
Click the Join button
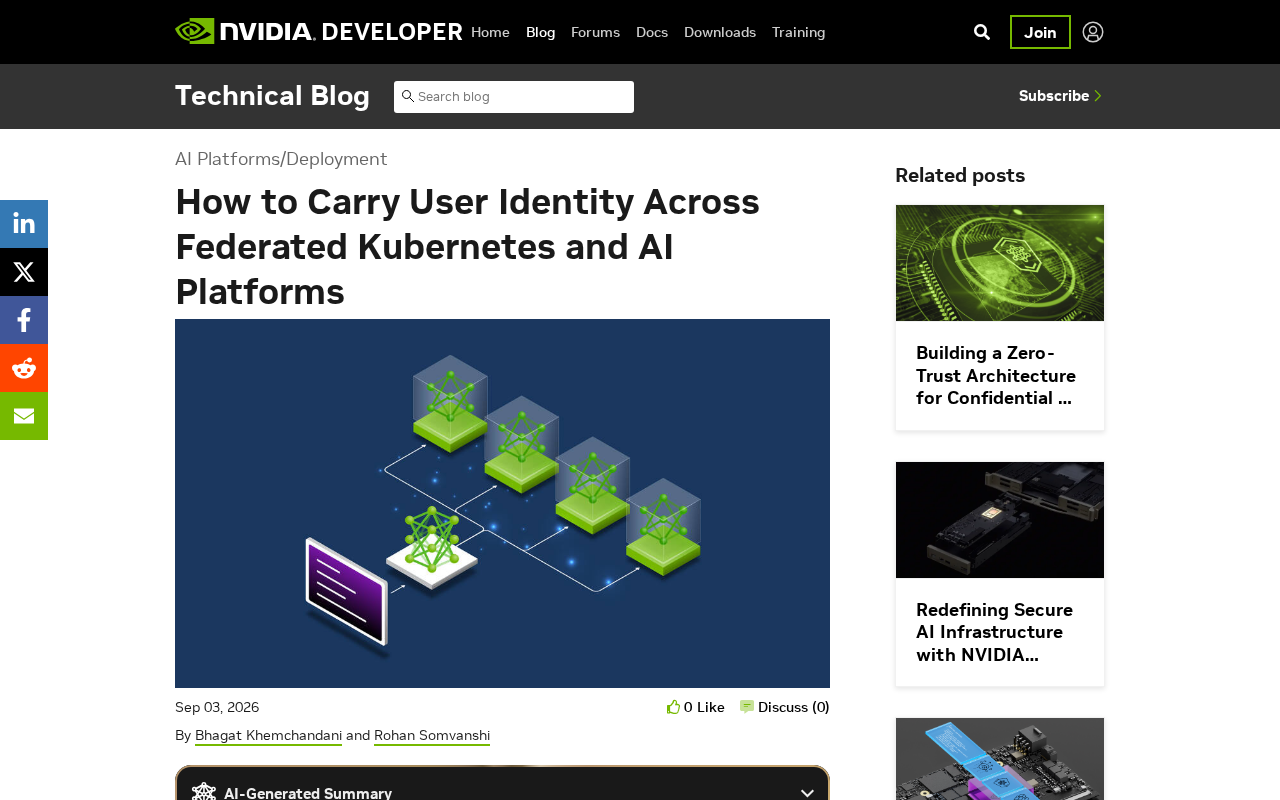[x=1040, y=32]
